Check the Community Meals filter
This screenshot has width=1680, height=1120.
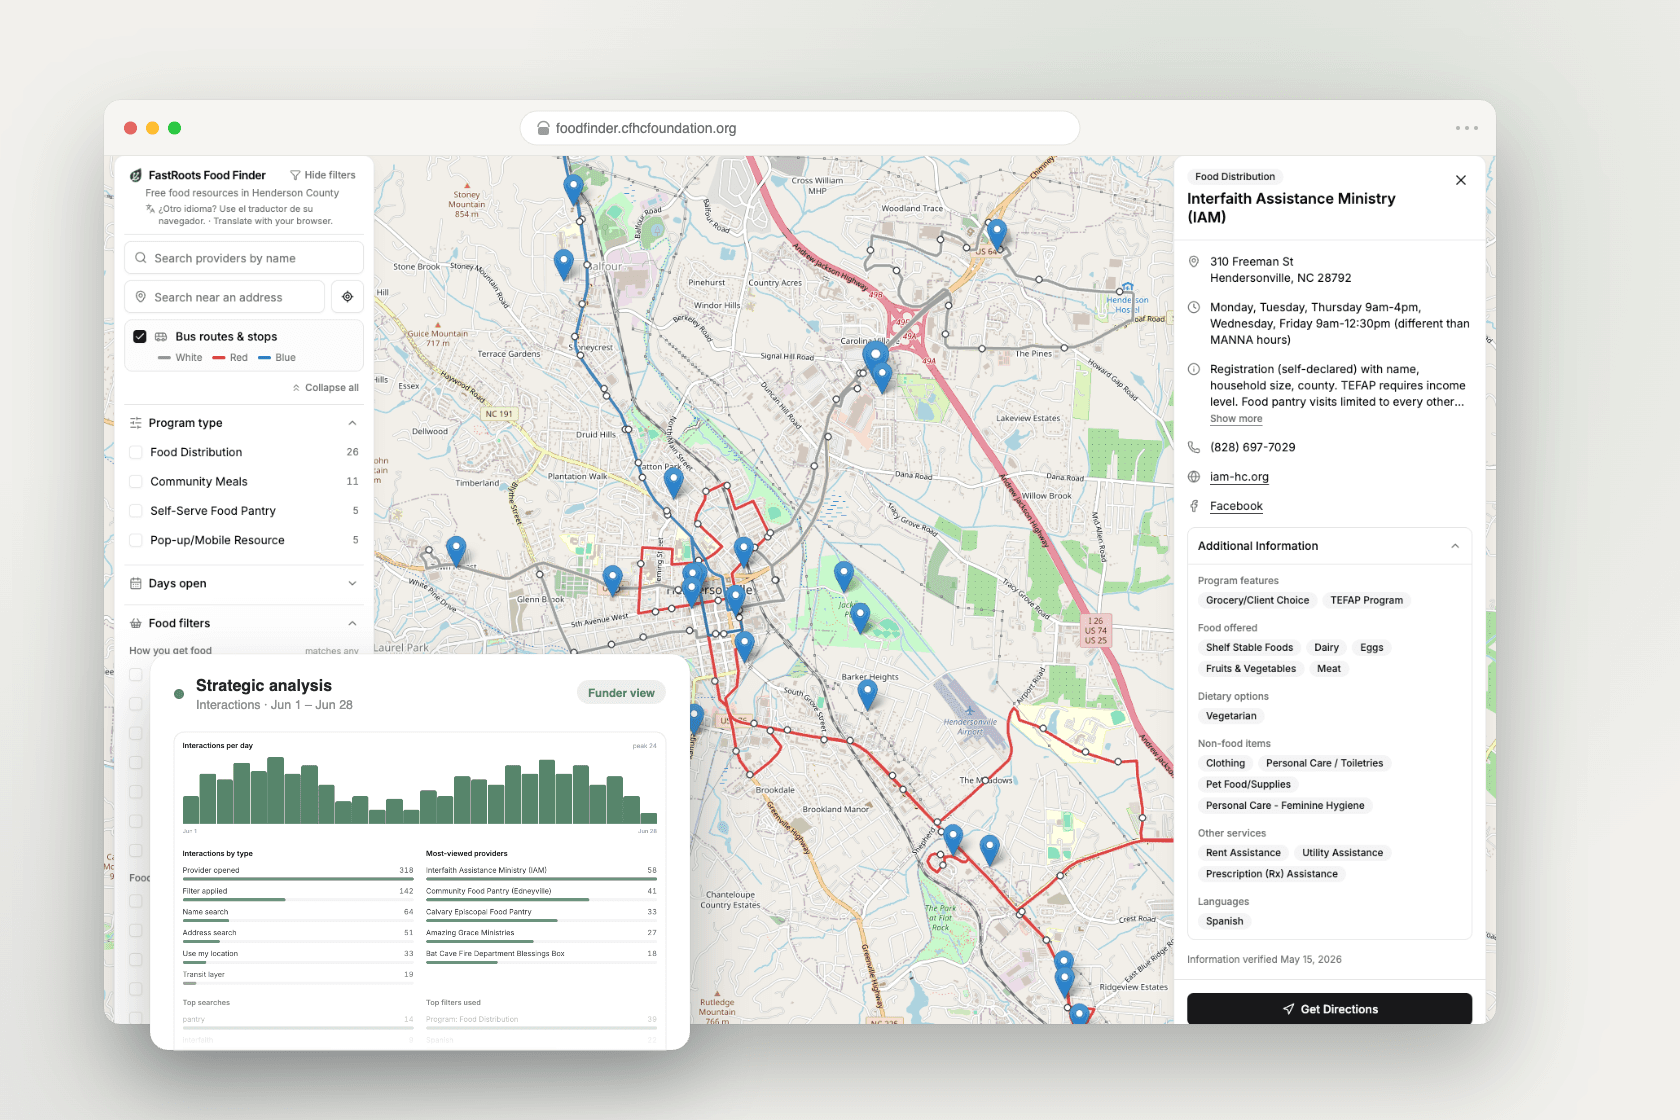coord(136,481)
